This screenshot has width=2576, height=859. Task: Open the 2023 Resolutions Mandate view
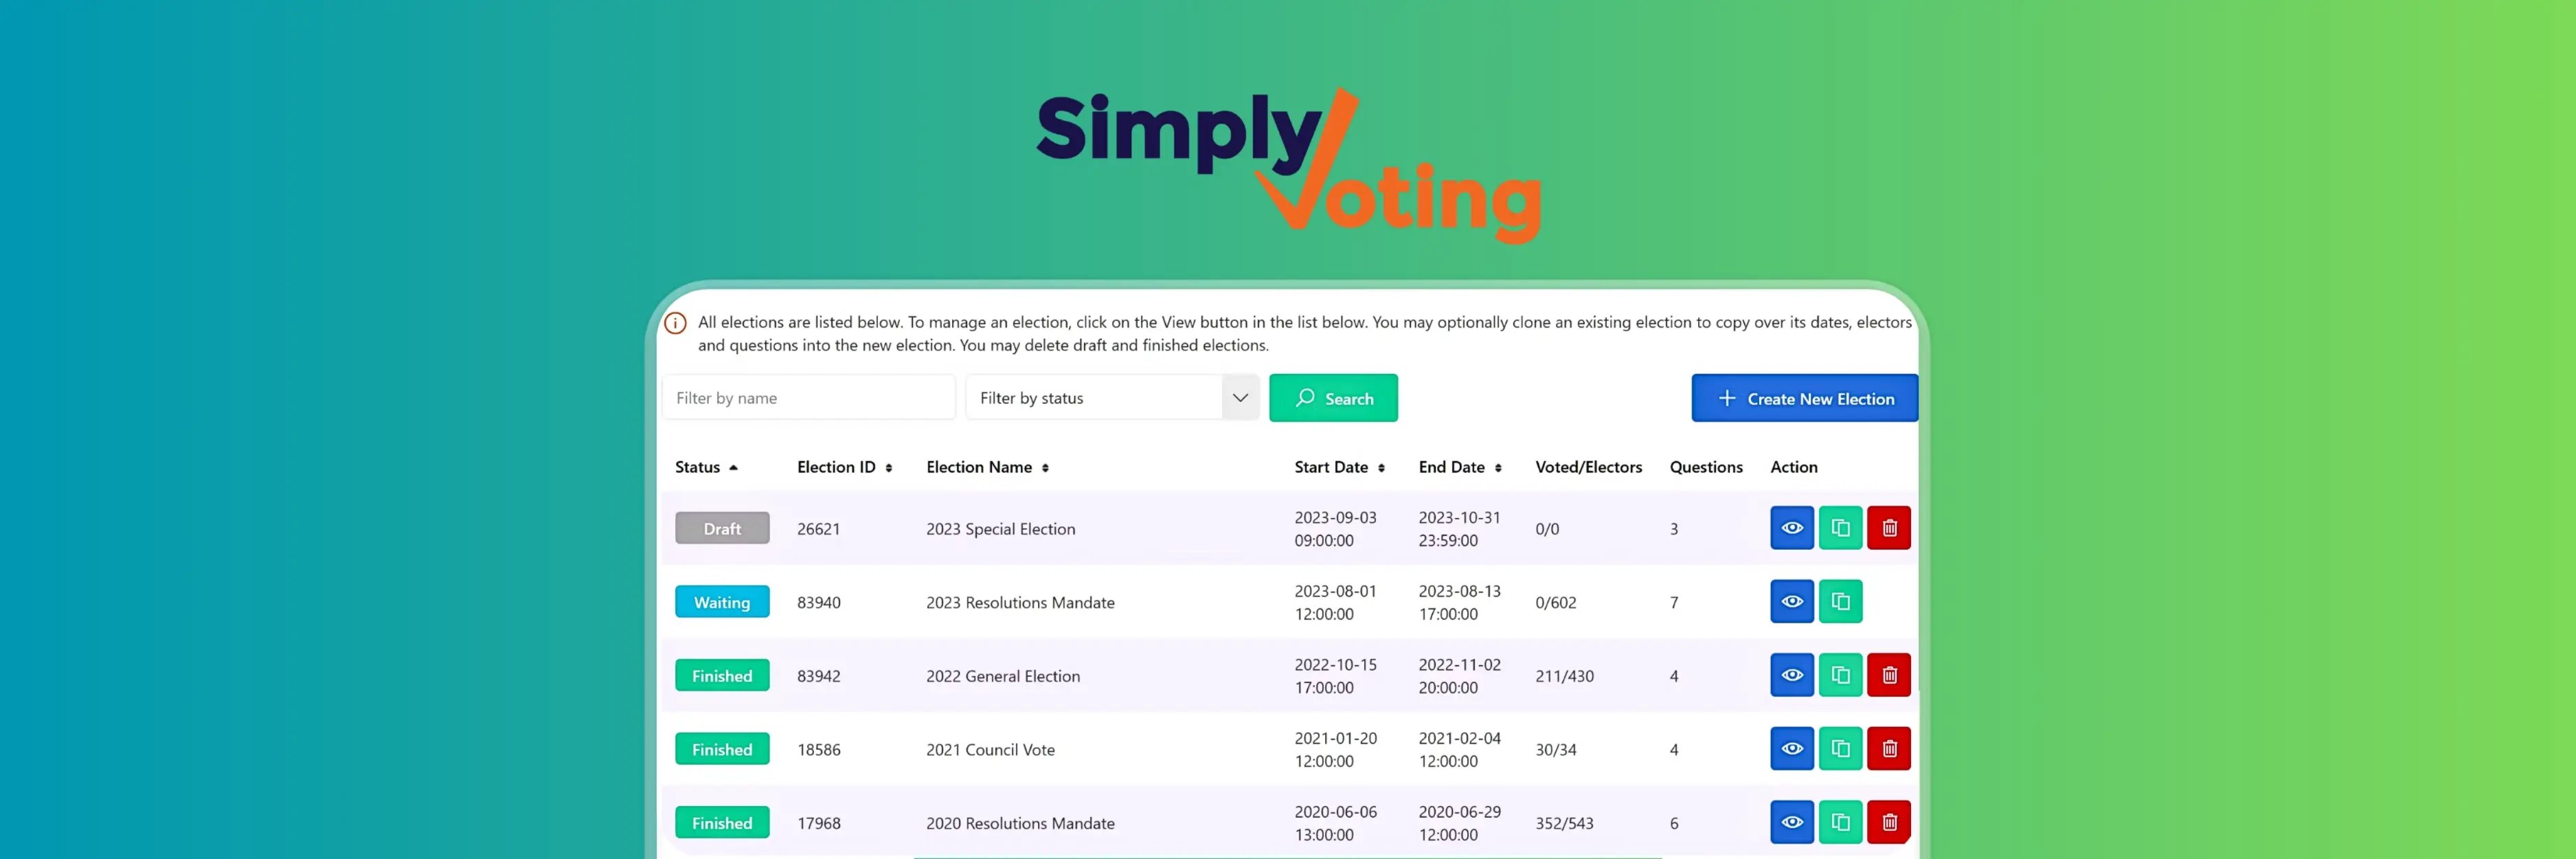(1791, 601)
